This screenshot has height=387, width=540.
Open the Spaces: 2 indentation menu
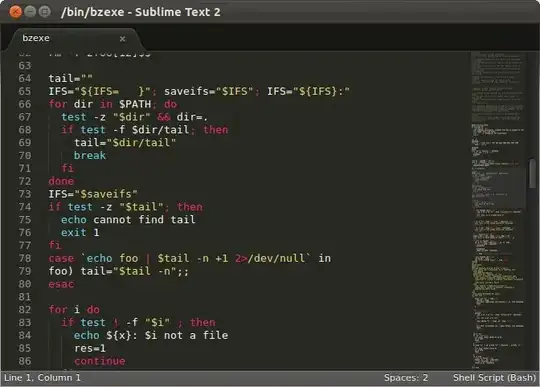[406, 378]
